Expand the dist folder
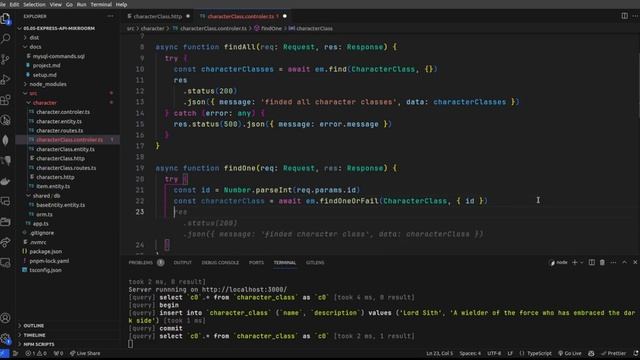640x360 pixels. tap(34, 38)
